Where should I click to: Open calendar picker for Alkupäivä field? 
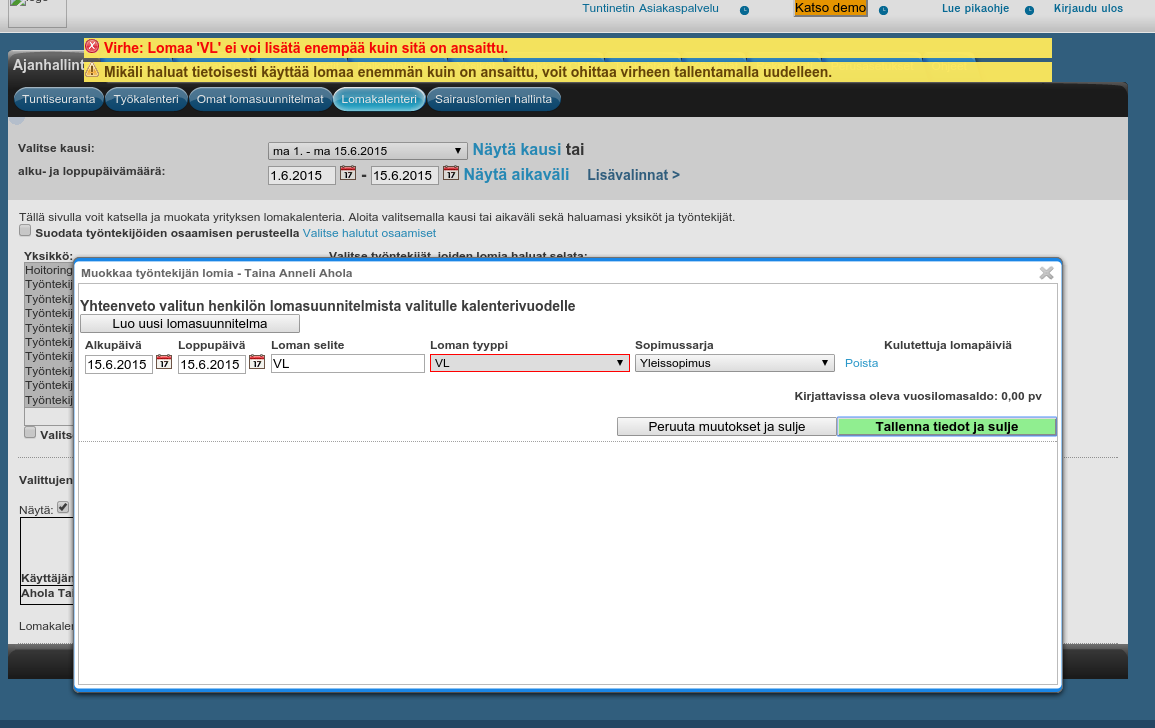pyautogui.click(x=164, y=363)
